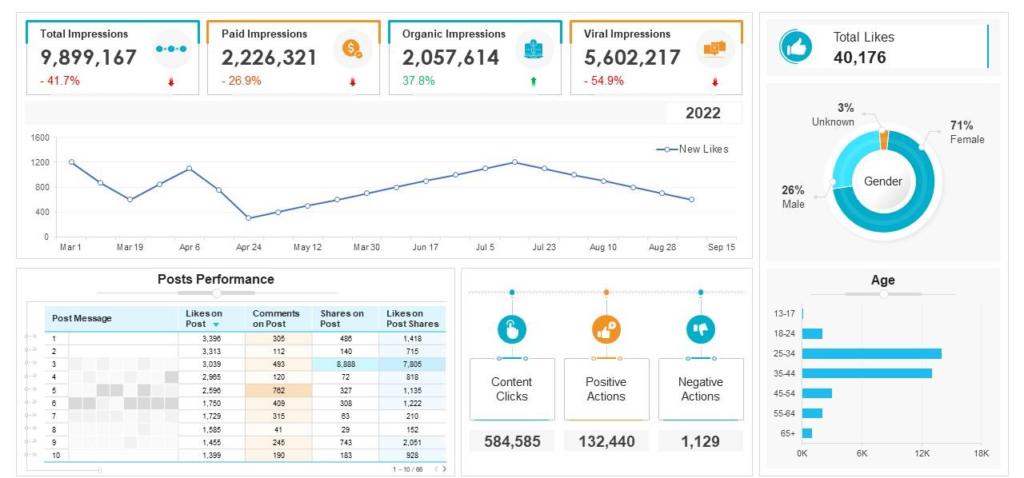This screenshot has width=1024, height=478.
Task: Go to previous page of posts table
Action: point(436,469)
